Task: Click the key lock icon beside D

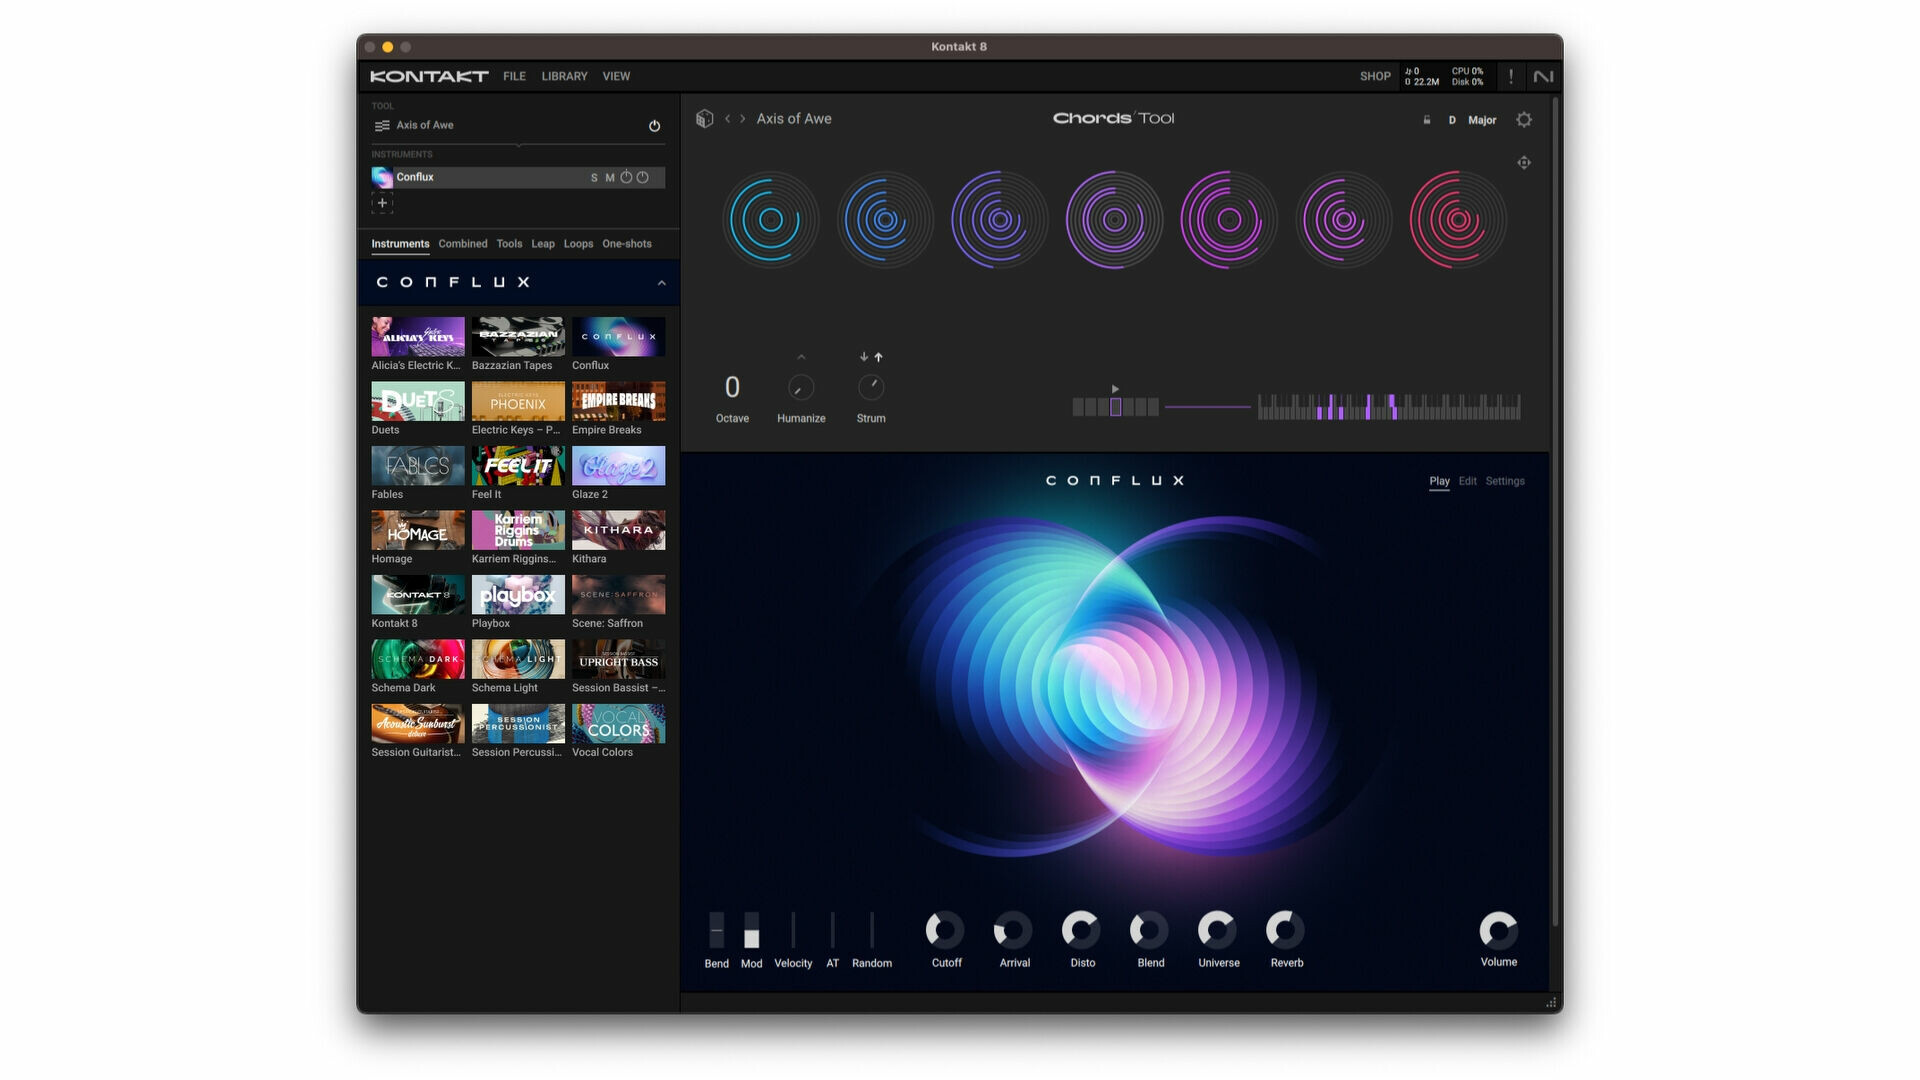Action: pos(1427,120)
